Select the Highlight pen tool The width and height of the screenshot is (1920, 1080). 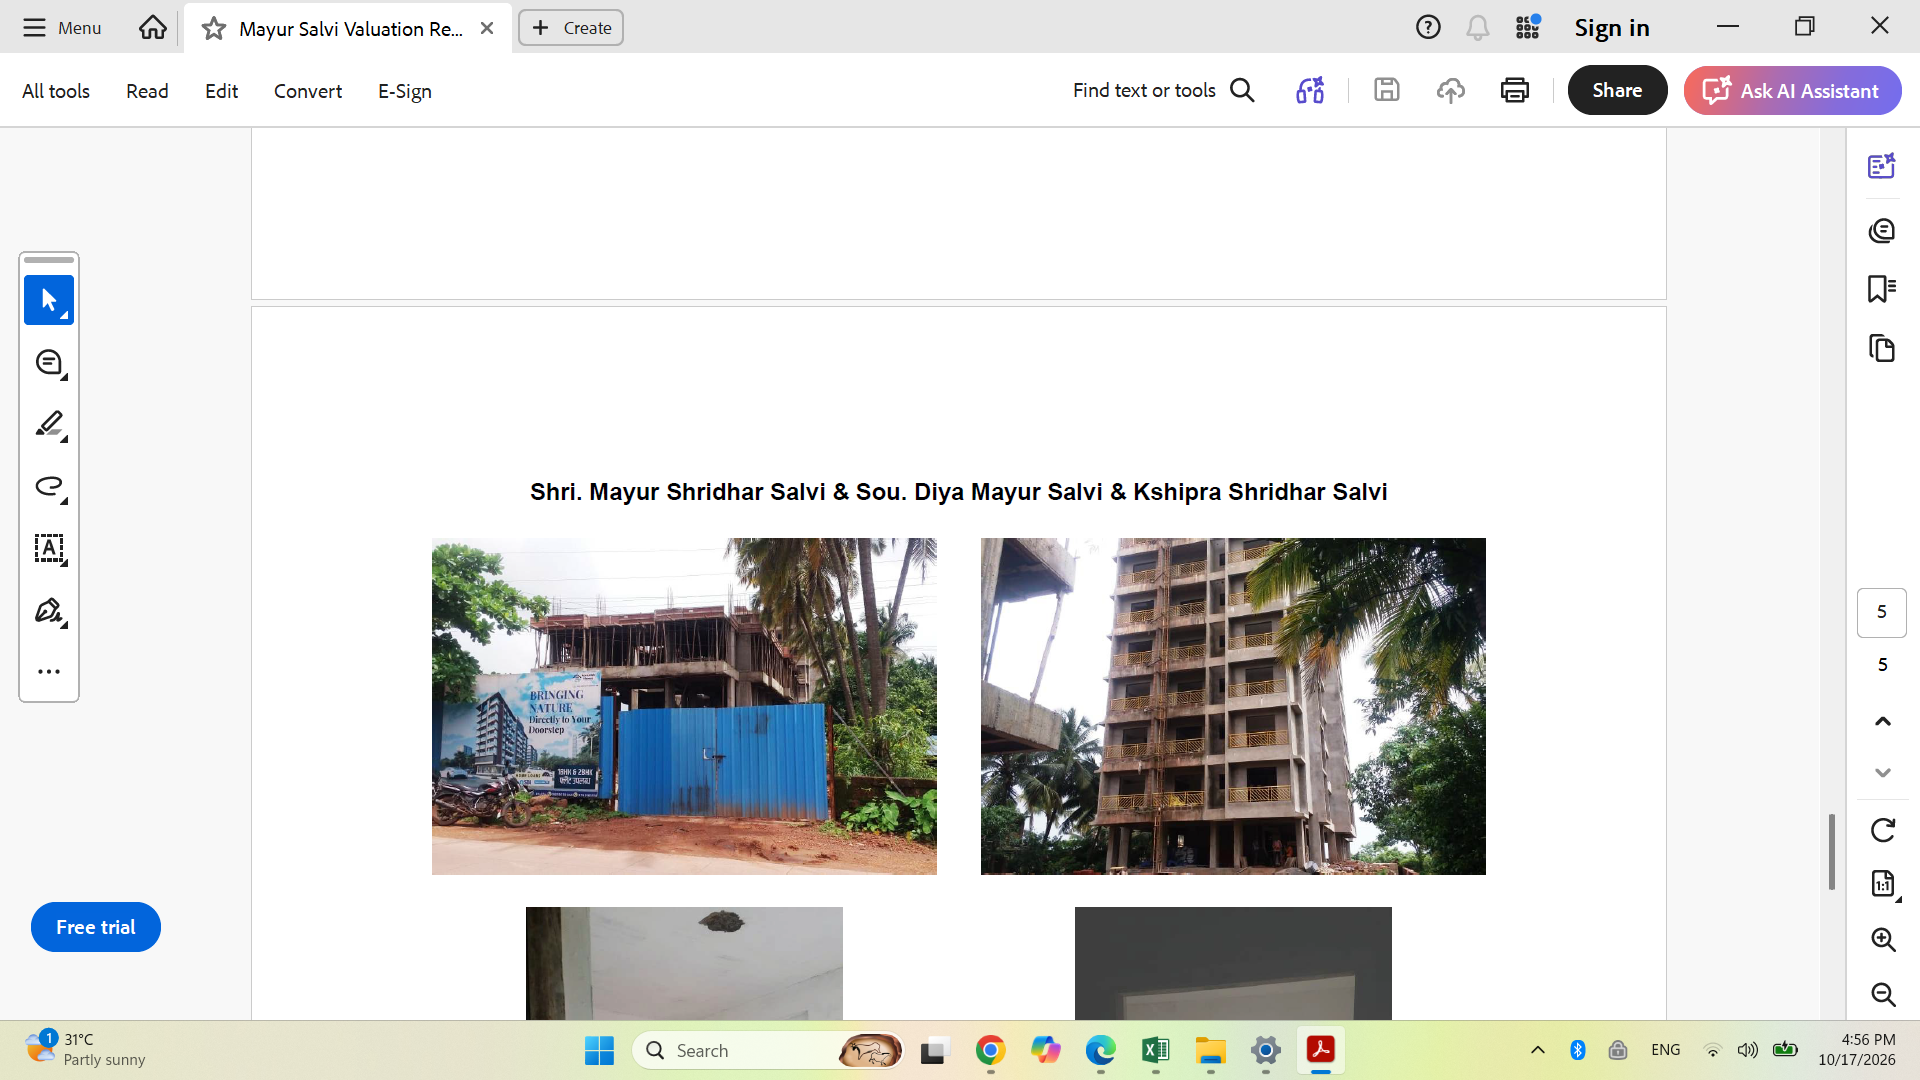coord(49,424)
